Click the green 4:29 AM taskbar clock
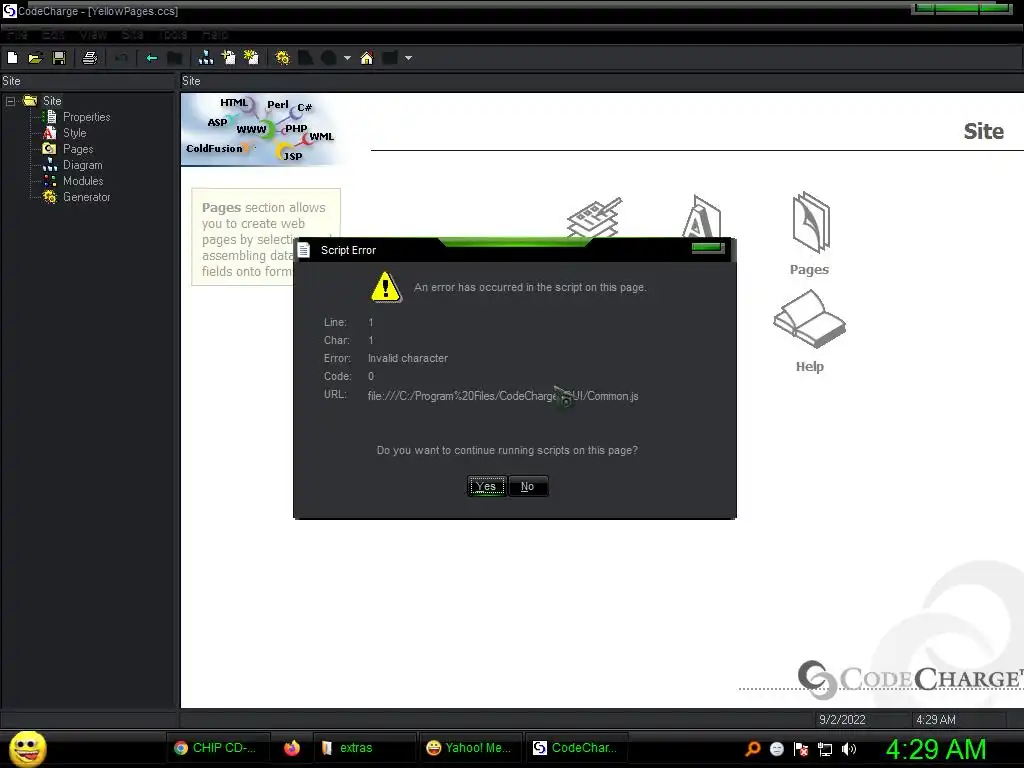 tap(936, 749)
